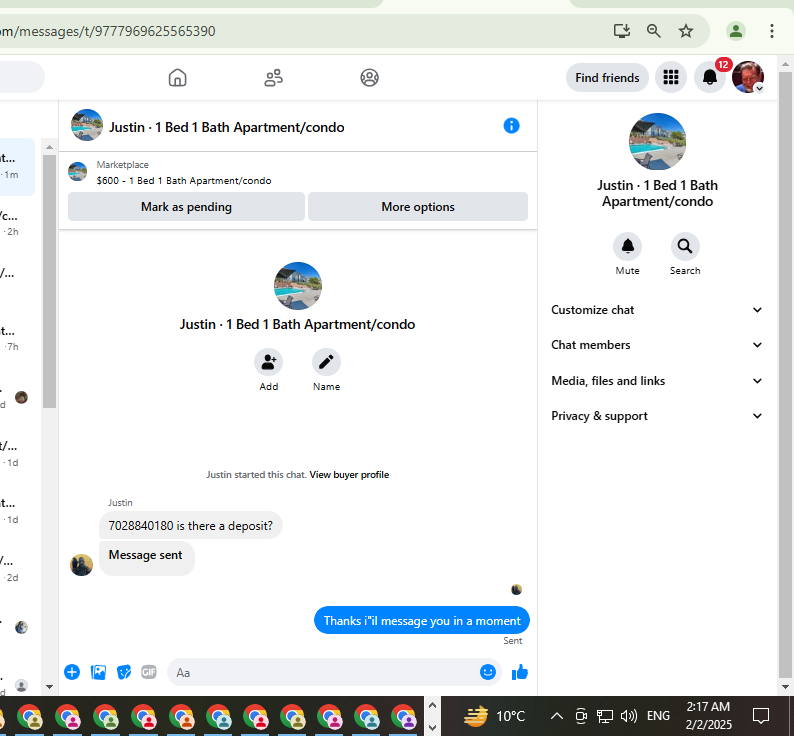Image resolution: width=794 pixels, height=736 pixels.
Task: Edit chat name using pencil icon
Action: tap(326, 362)
